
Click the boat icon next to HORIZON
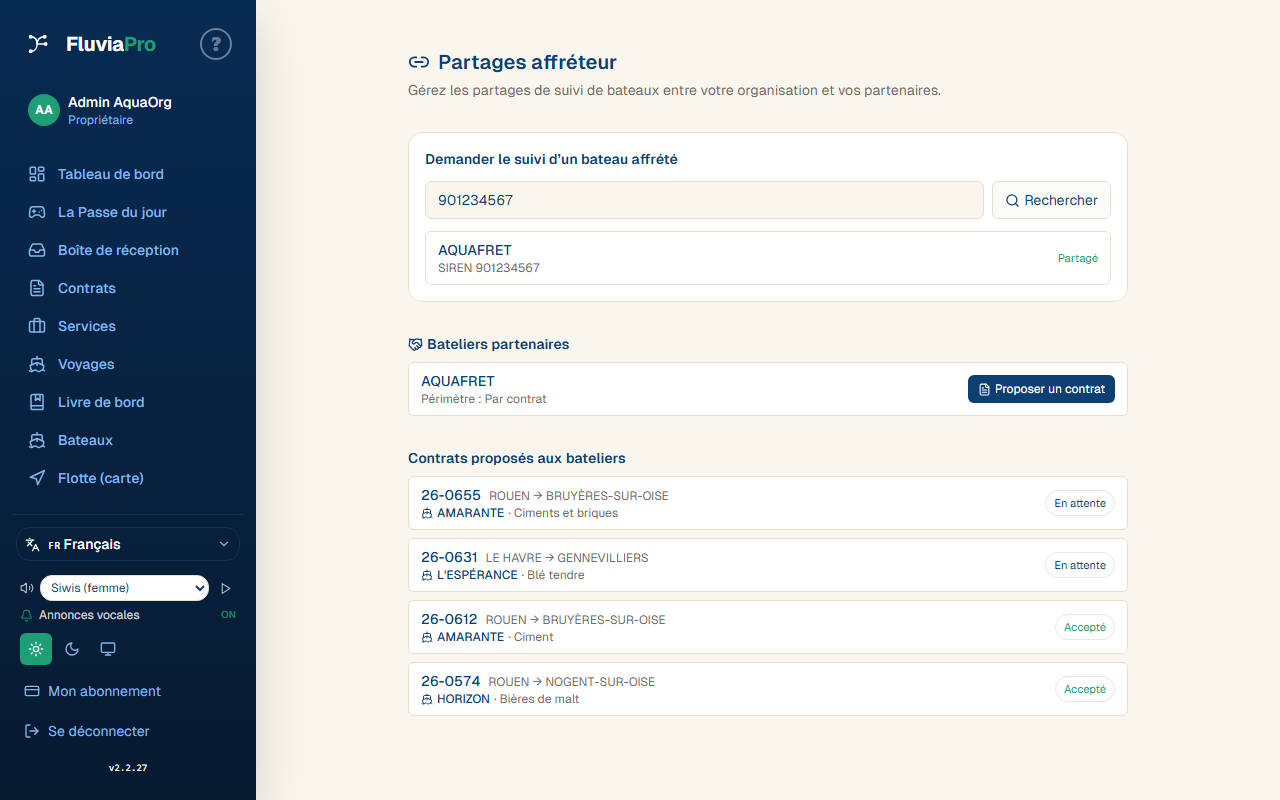427,699
